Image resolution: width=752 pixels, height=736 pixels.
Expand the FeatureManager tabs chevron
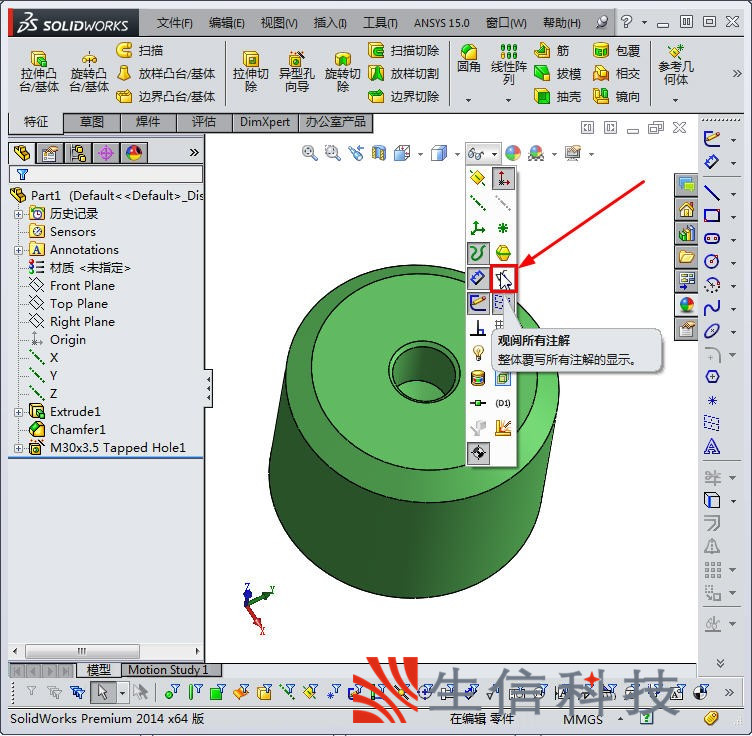(x=194, y=153)
